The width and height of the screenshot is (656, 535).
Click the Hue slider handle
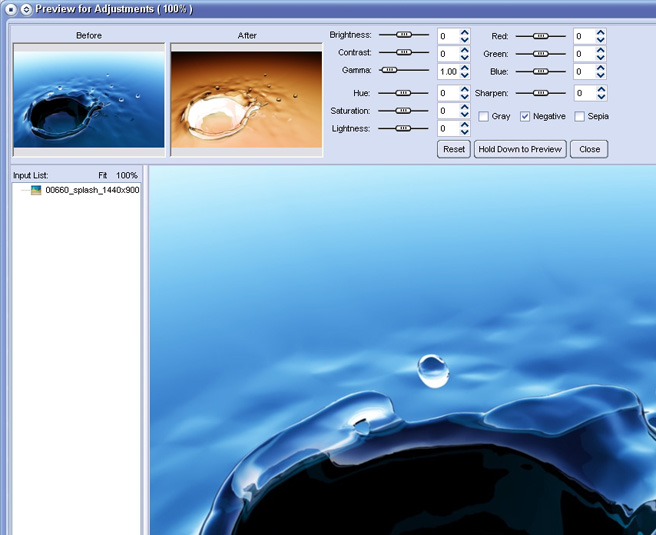[x=403, y=93]
